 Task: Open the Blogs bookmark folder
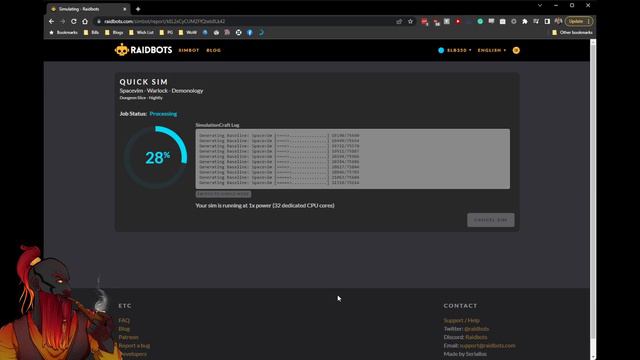pos(114,32)
